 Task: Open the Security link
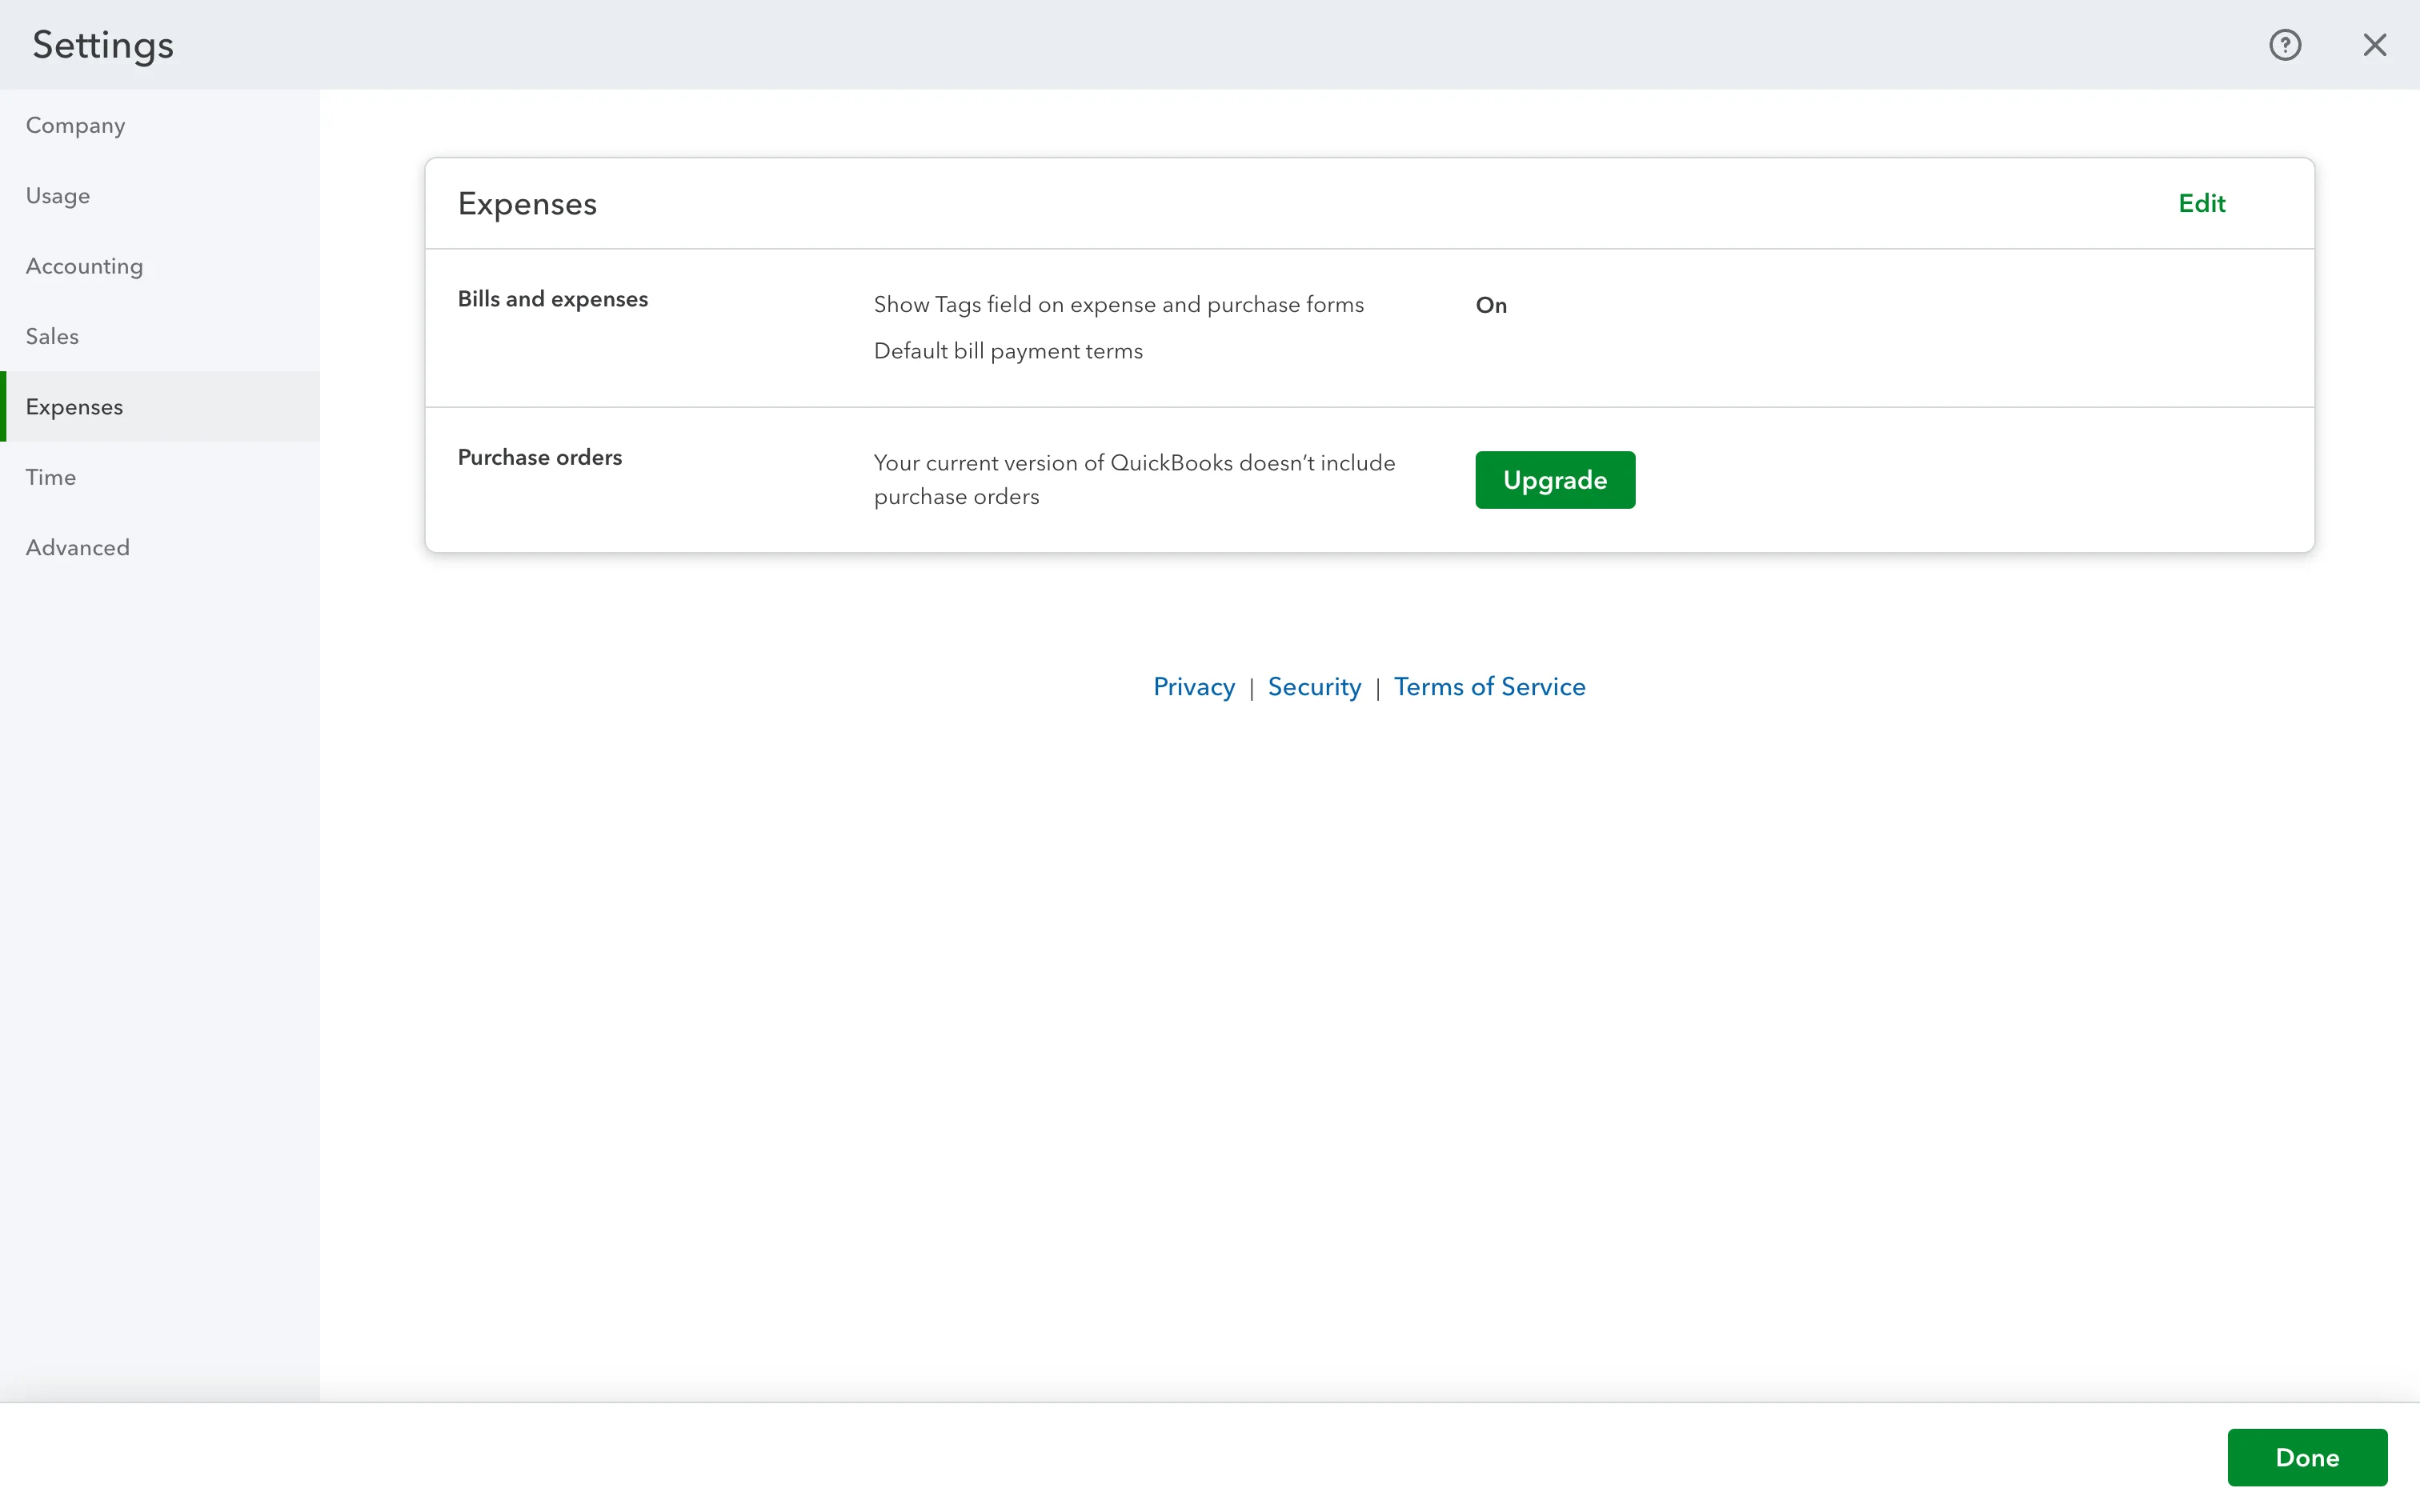[1314, 687]
